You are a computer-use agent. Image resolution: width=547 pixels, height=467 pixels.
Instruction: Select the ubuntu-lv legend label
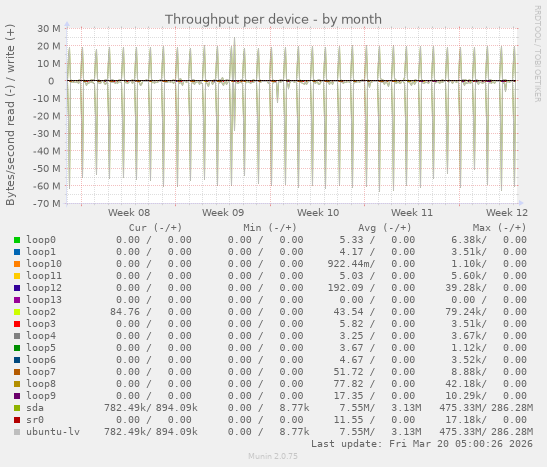click(x=53, y=432)
